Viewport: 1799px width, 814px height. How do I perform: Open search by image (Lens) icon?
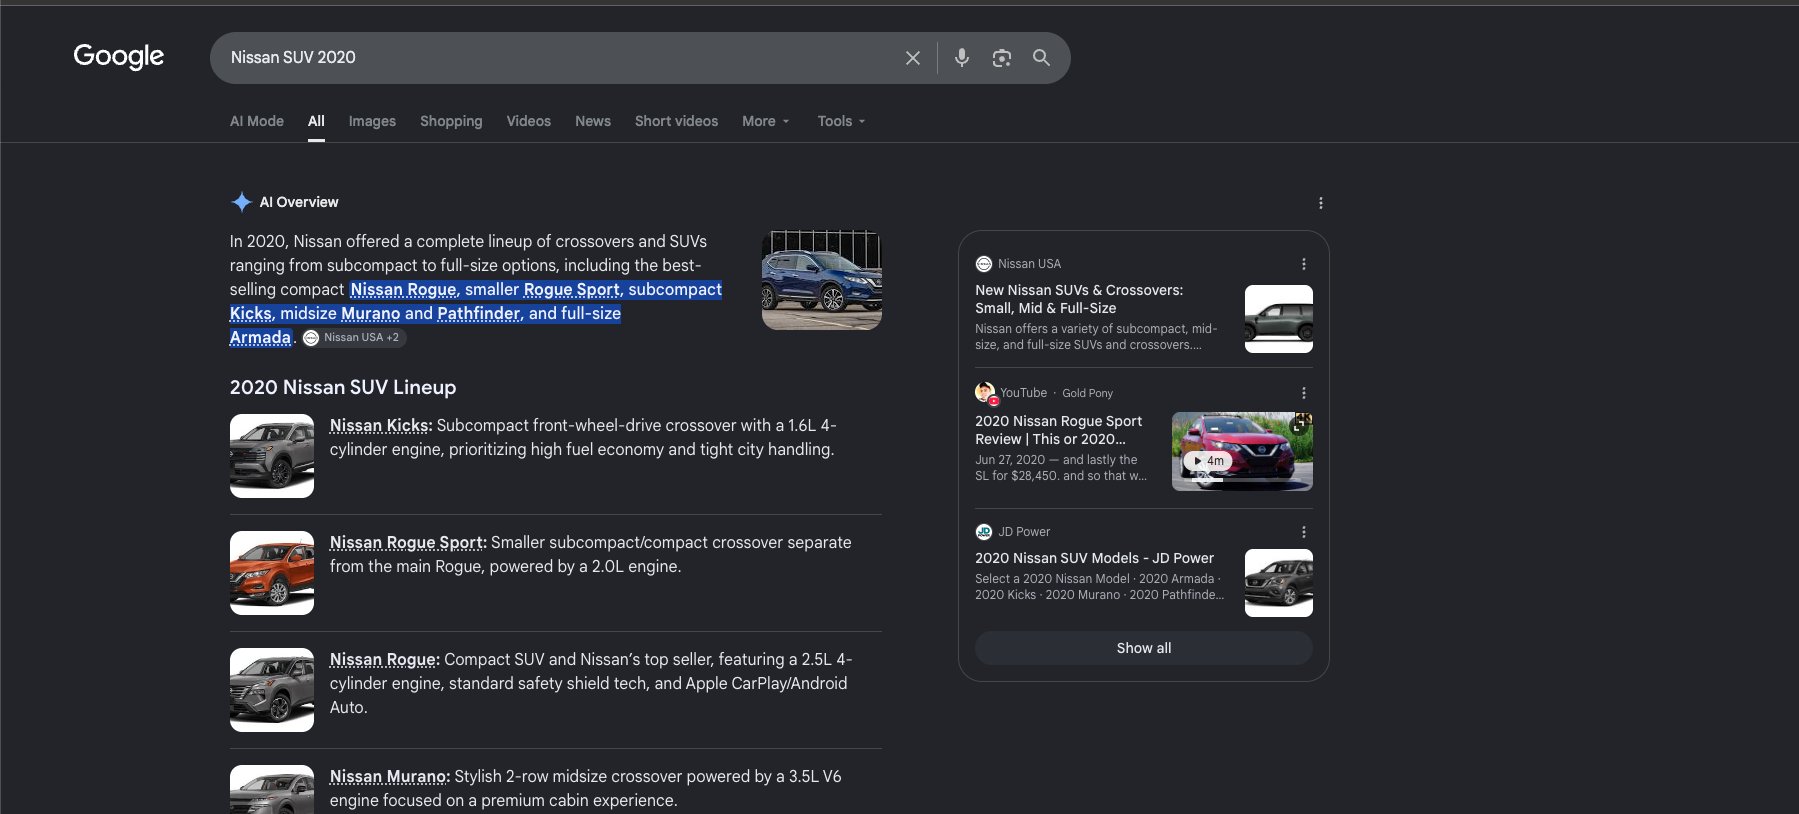pos(1002,58)
